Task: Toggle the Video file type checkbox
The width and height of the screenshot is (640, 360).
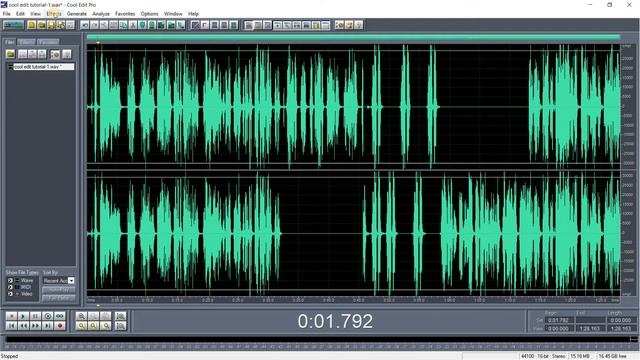Action: click(x=10, y=294)
